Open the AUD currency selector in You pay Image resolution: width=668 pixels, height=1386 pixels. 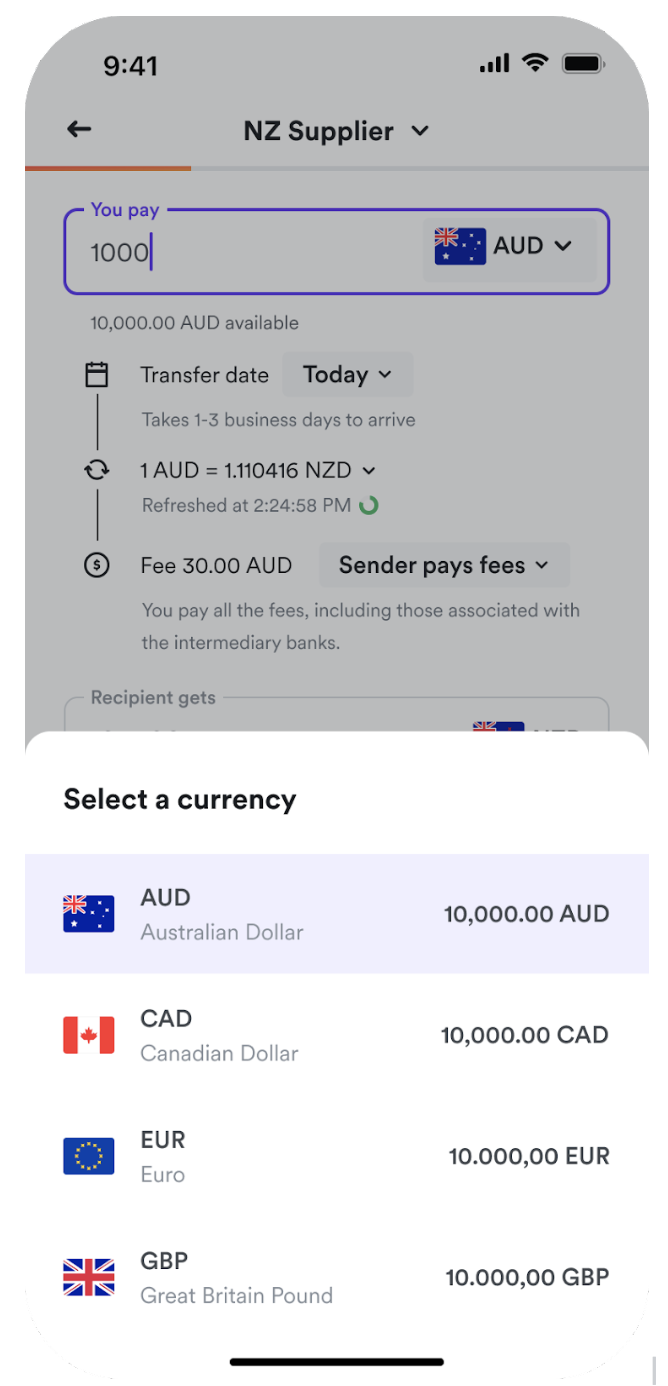[510, 246]
